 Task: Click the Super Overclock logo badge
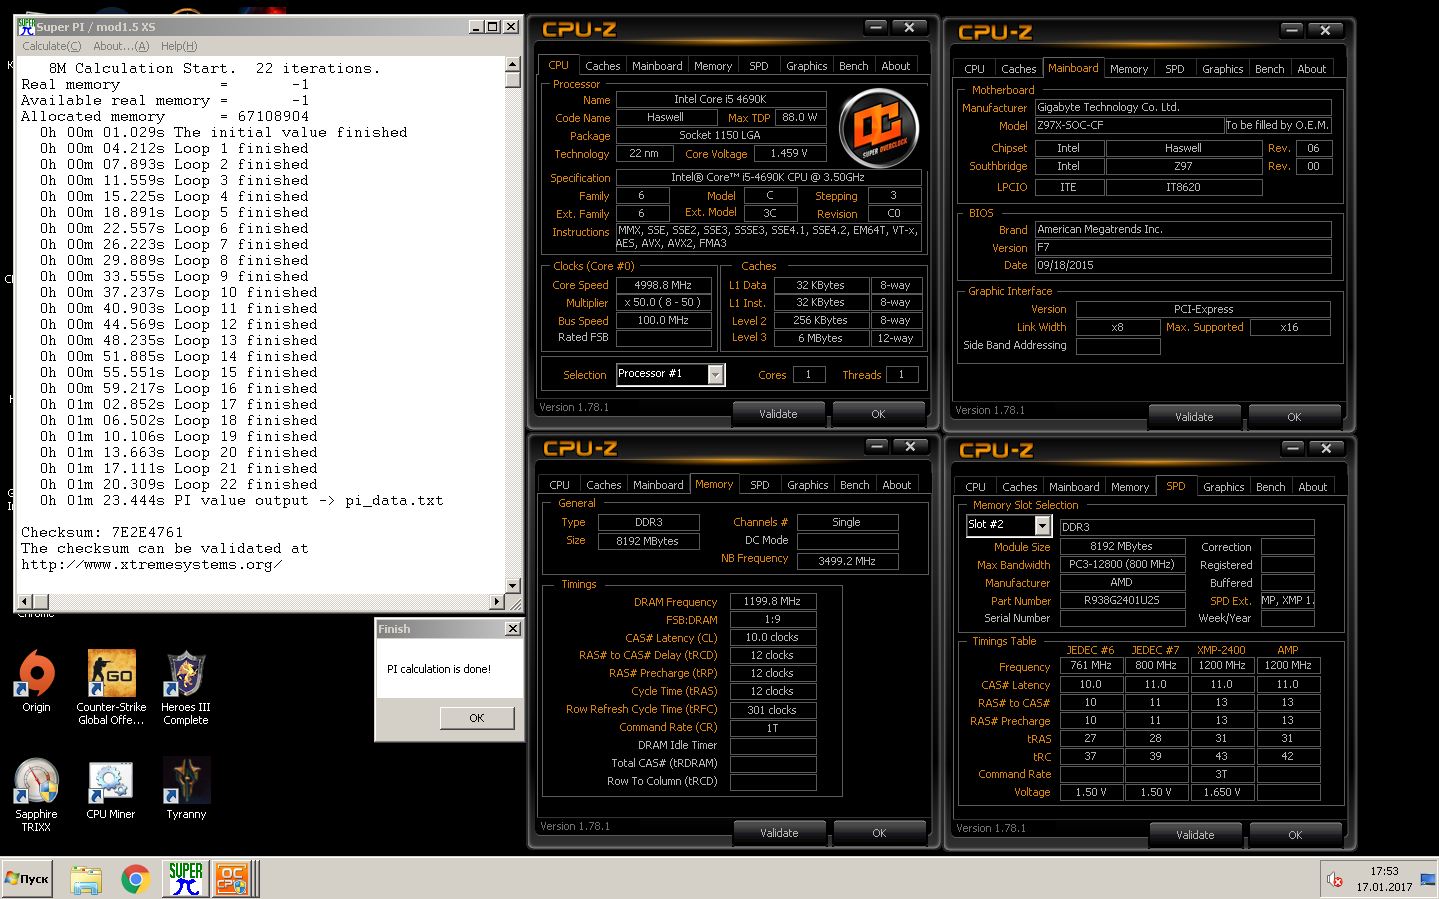coord(879,128)
